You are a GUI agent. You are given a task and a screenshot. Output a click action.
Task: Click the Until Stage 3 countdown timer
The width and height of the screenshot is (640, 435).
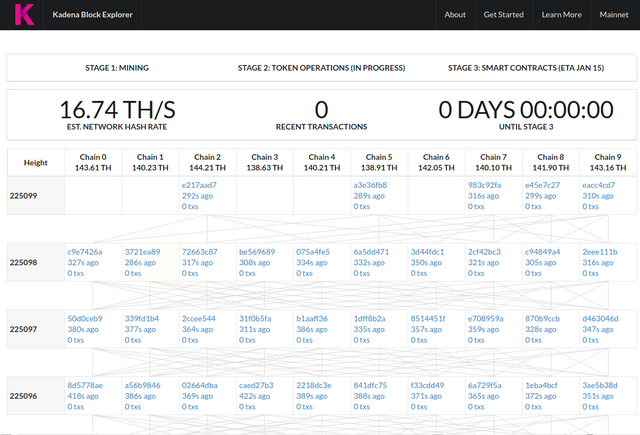point(526,109)
